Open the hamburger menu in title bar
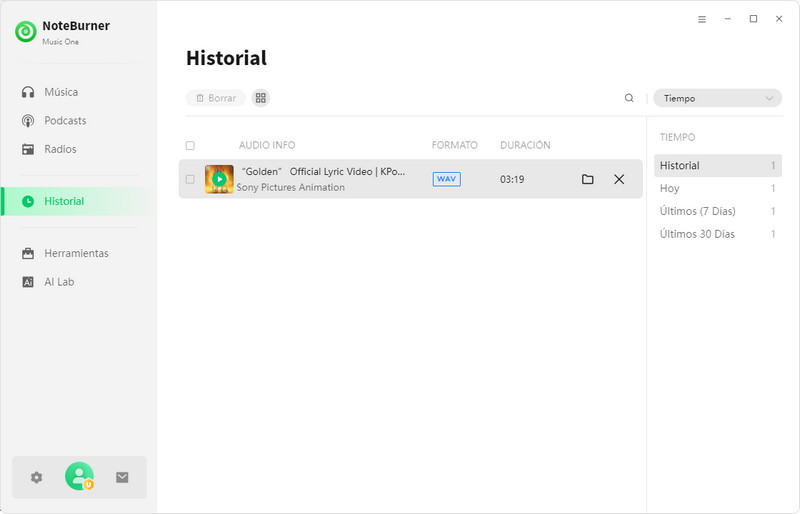800x514 pixels. (x=702, y=19)
